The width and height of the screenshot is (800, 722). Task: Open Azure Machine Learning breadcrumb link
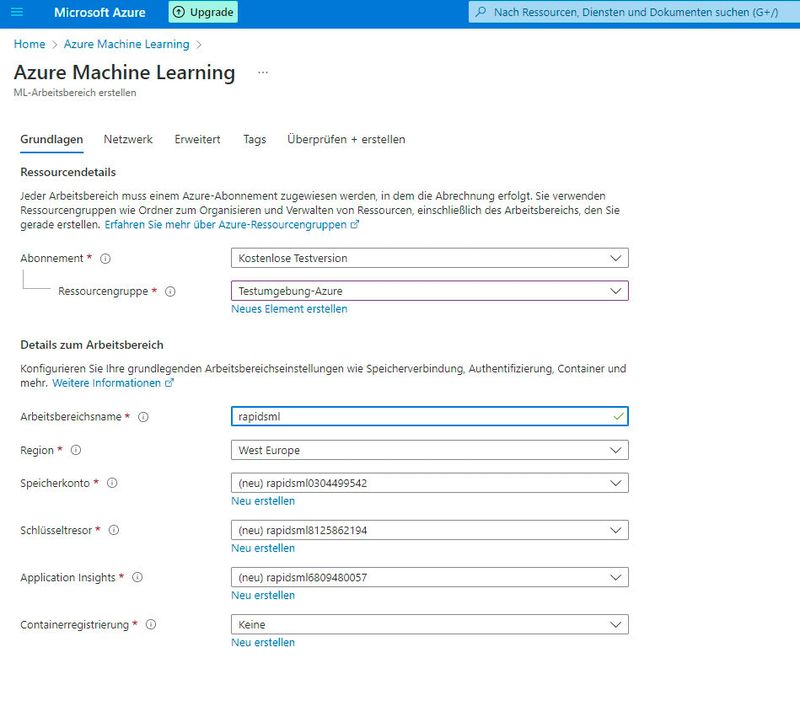click(127, 44)
